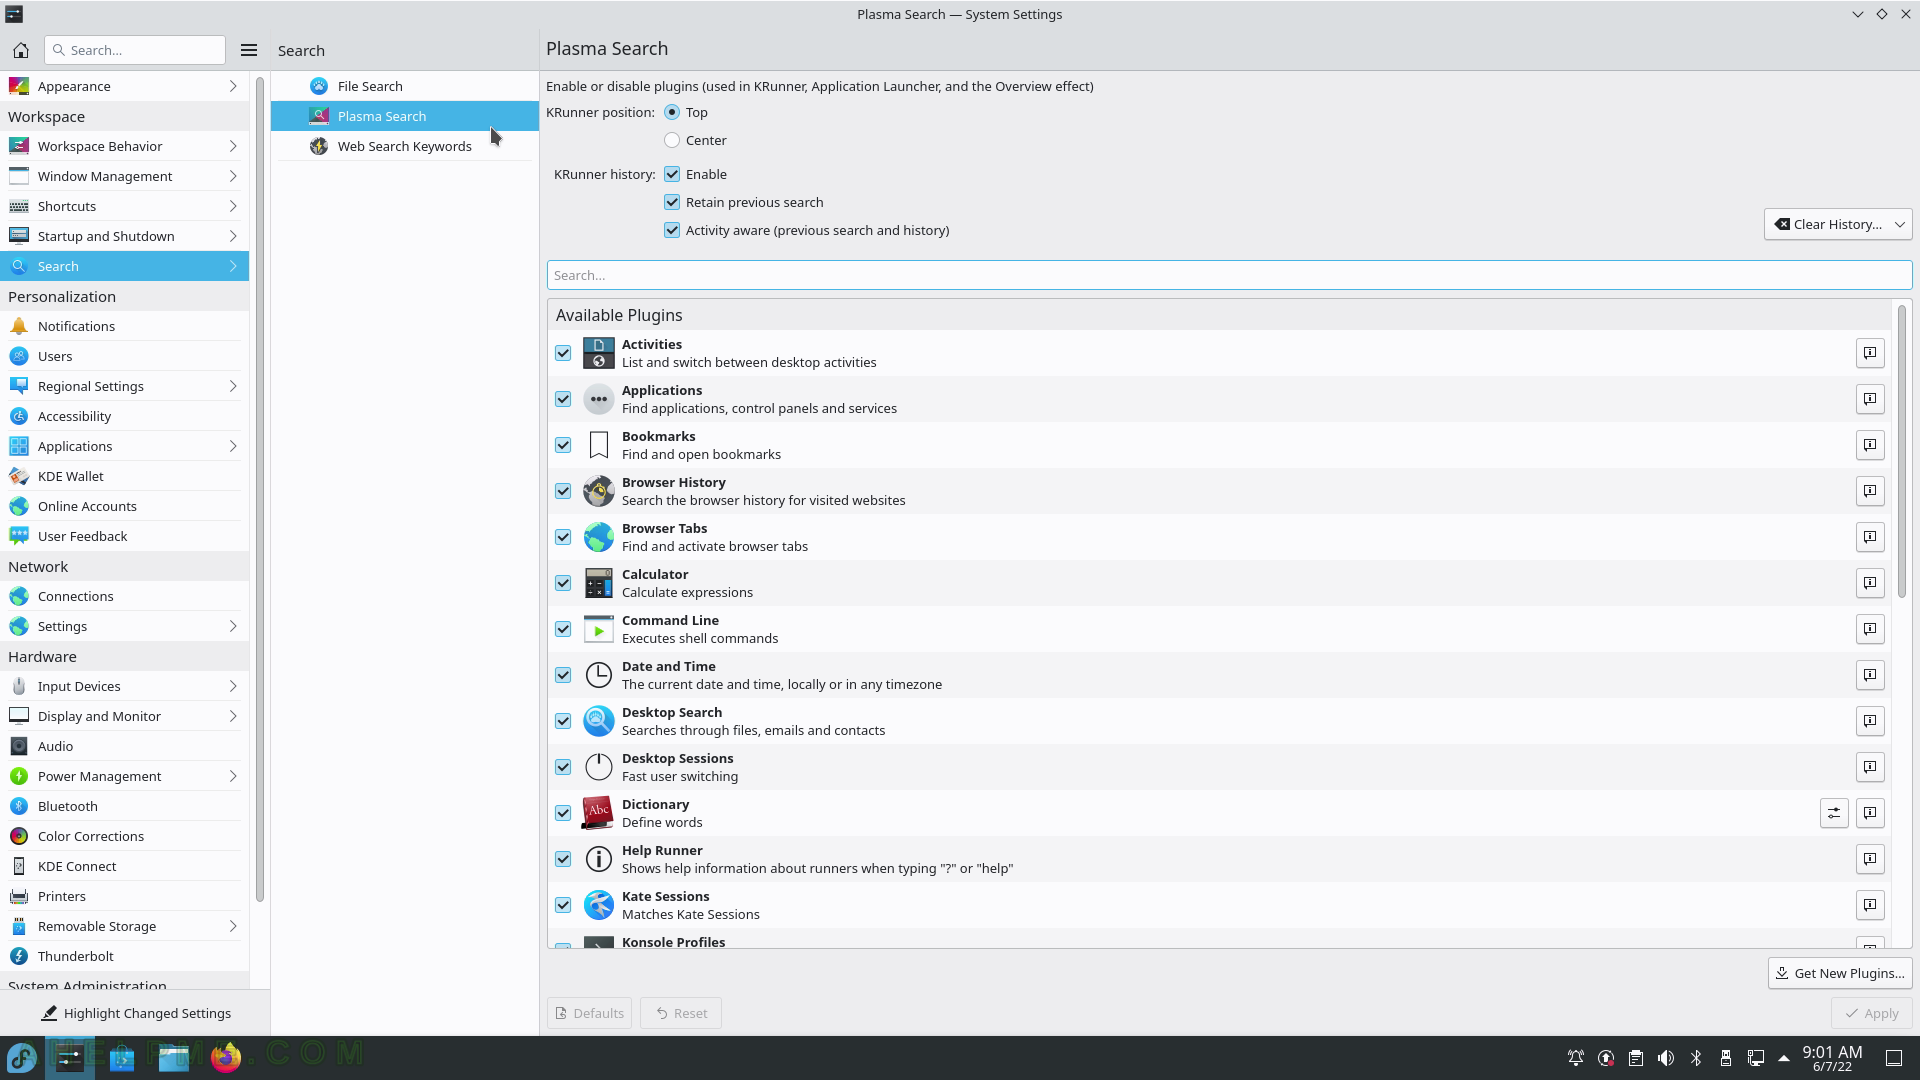Uncheck the Calculator plugin
Image resolution: width=1920 pixels, height=1080 pixels.
tap(563, 583)
